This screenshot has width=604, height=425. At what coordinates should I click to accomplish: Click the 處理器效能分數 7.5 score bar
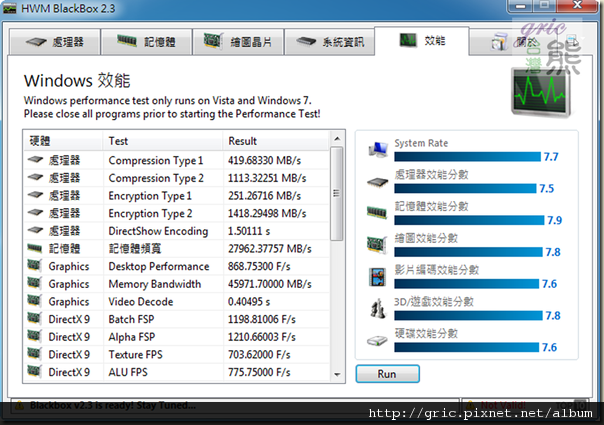[x=465, y=188]
